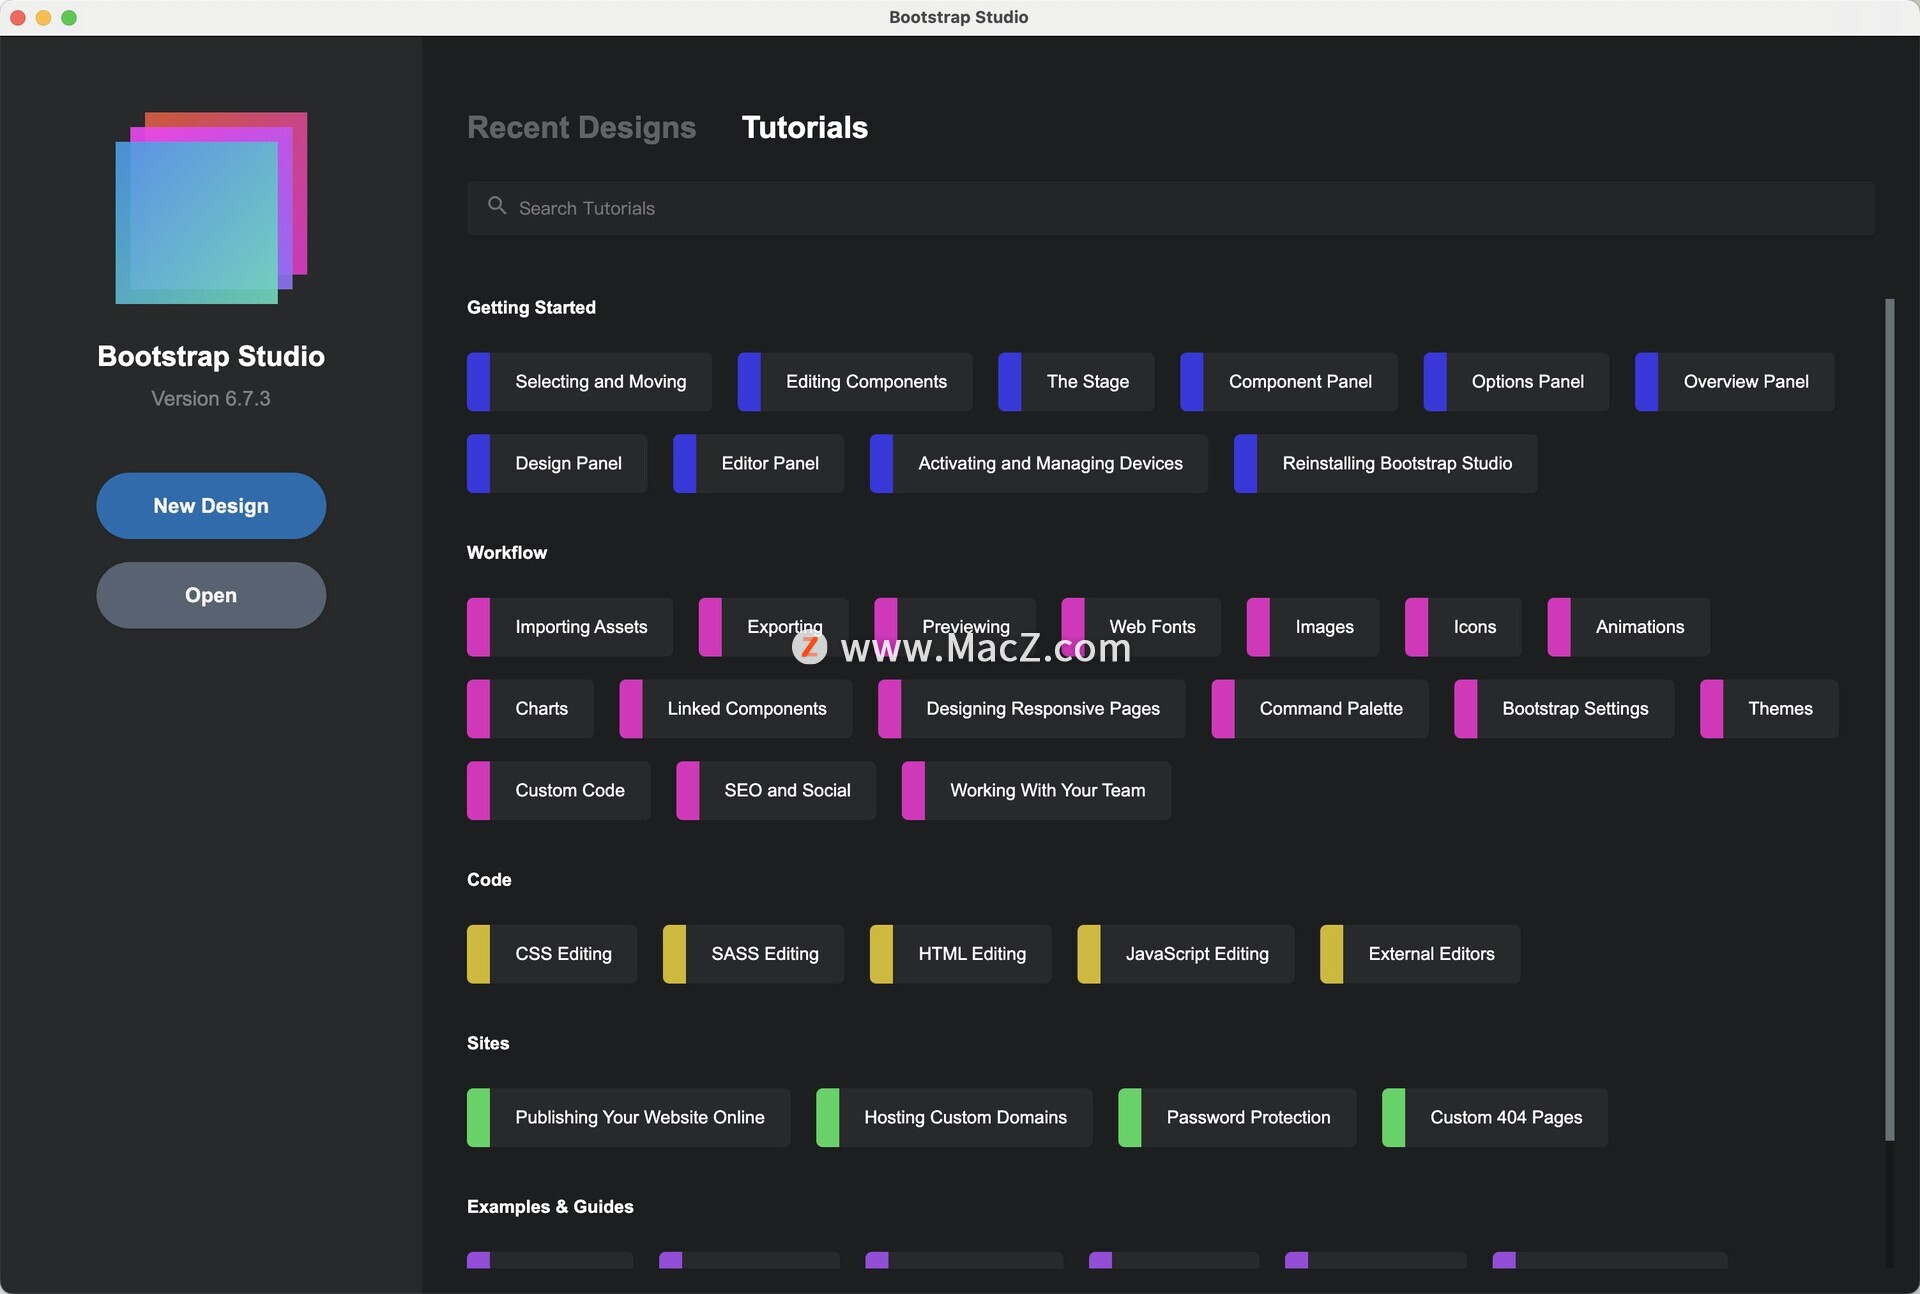Open Importing Assets tutorial
The height and width of the screenshot is (1294, 1920).
569,627
